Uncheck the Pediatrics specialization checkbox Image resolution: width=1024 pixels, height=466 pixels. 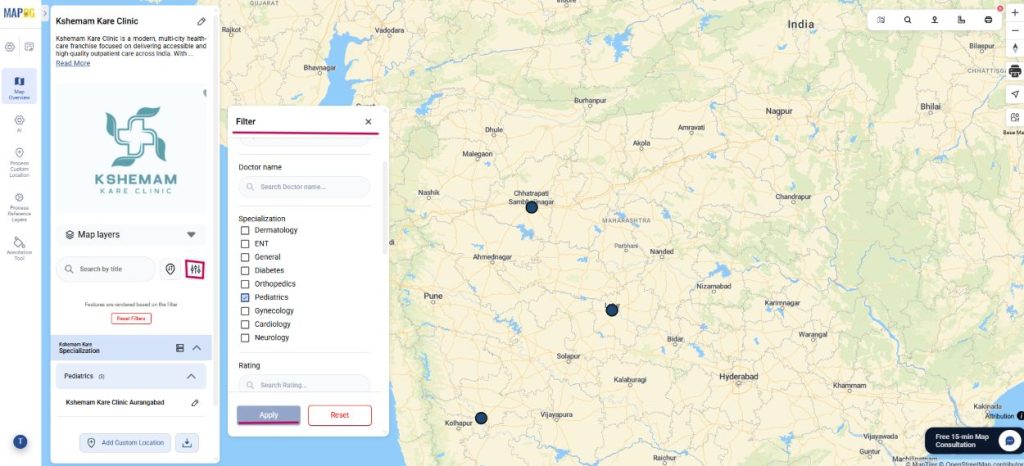tap(245, 297)
